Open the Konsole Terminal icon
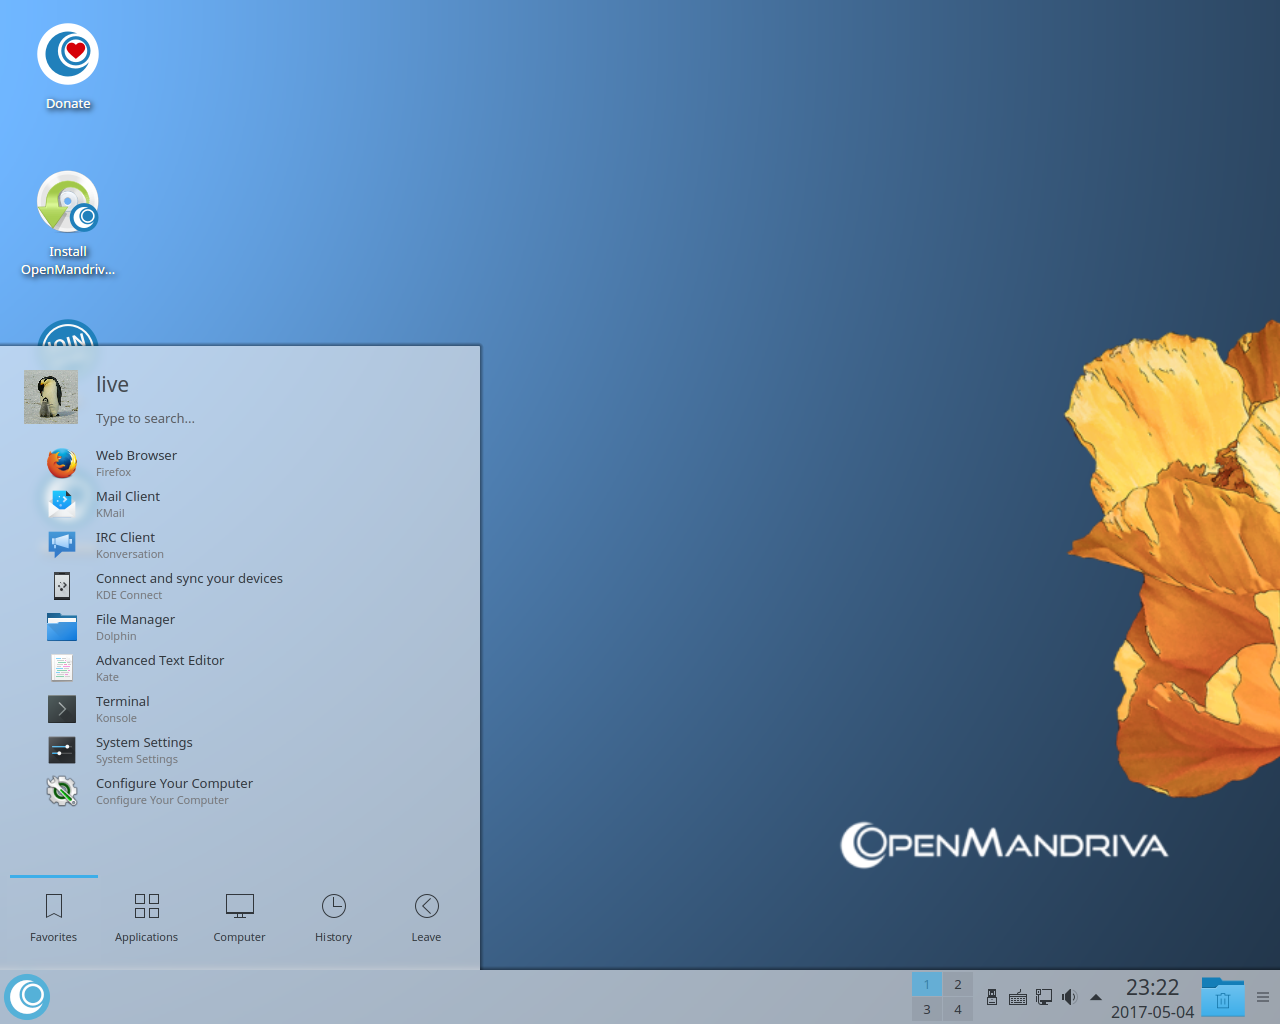The height and width of the screenshot is (1024, 1280). [x=62, y=709]
